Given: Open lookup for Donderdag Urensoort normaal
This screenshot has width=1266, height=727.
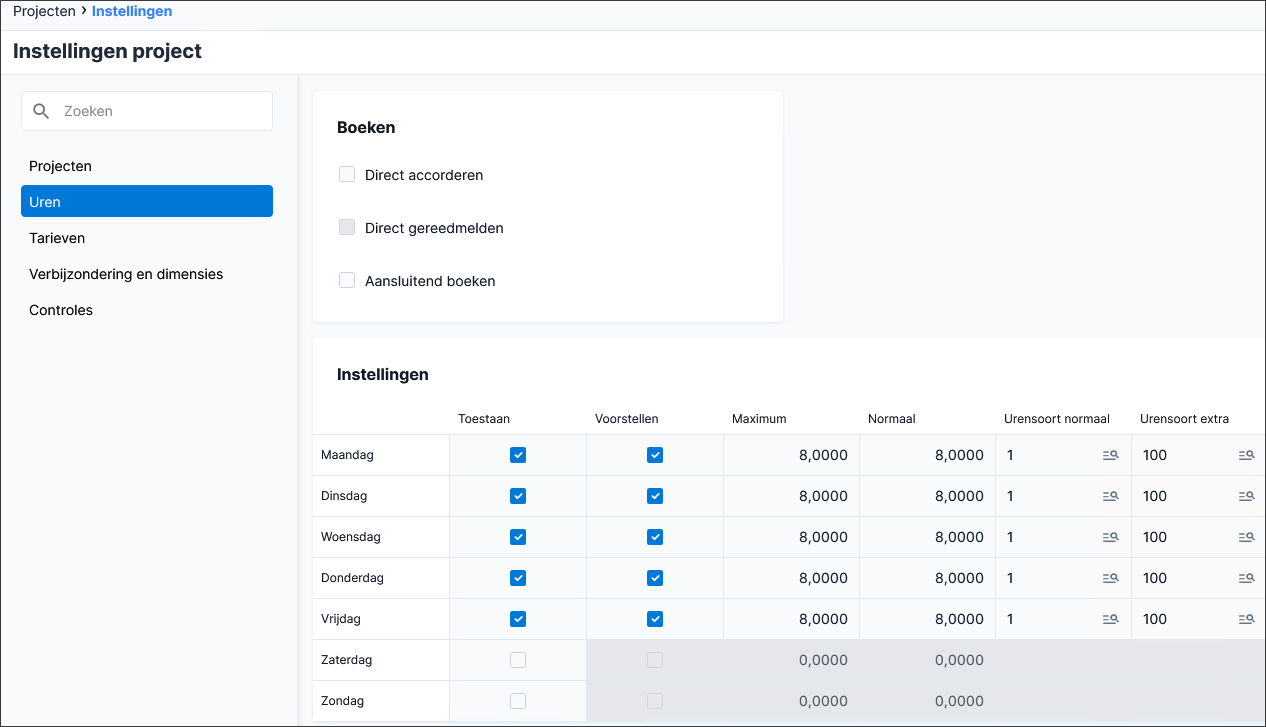Looking at the screenshot, I should coord(1110,578).
